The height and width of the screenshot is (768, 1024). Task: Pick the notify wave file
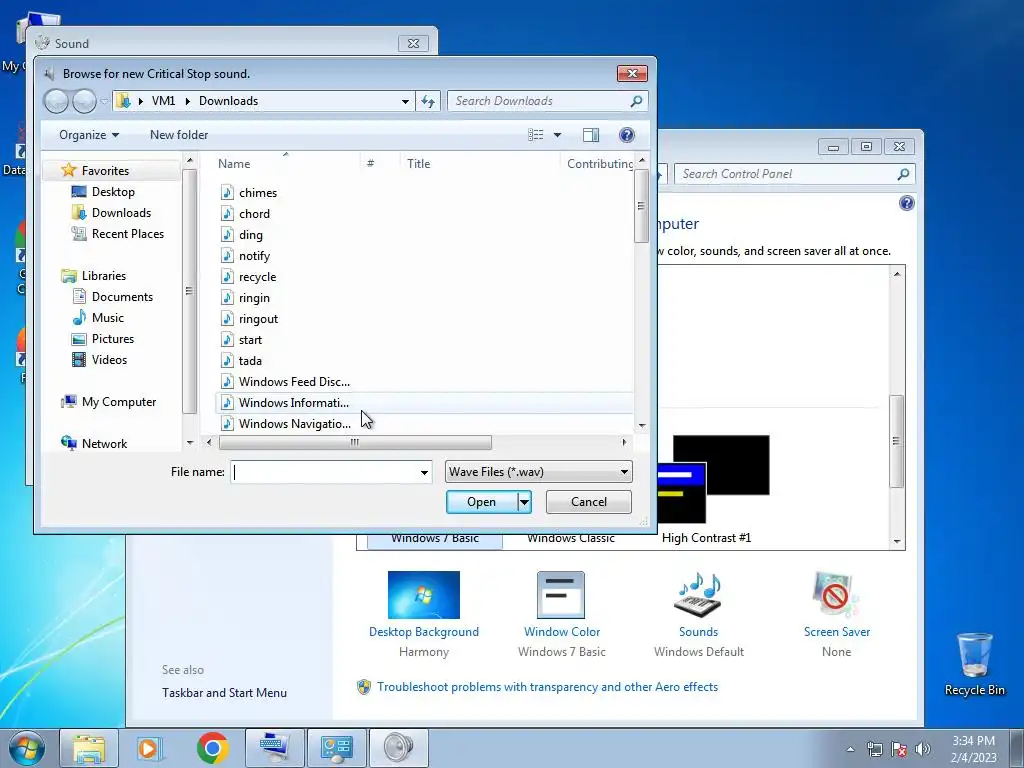[253, 255]
